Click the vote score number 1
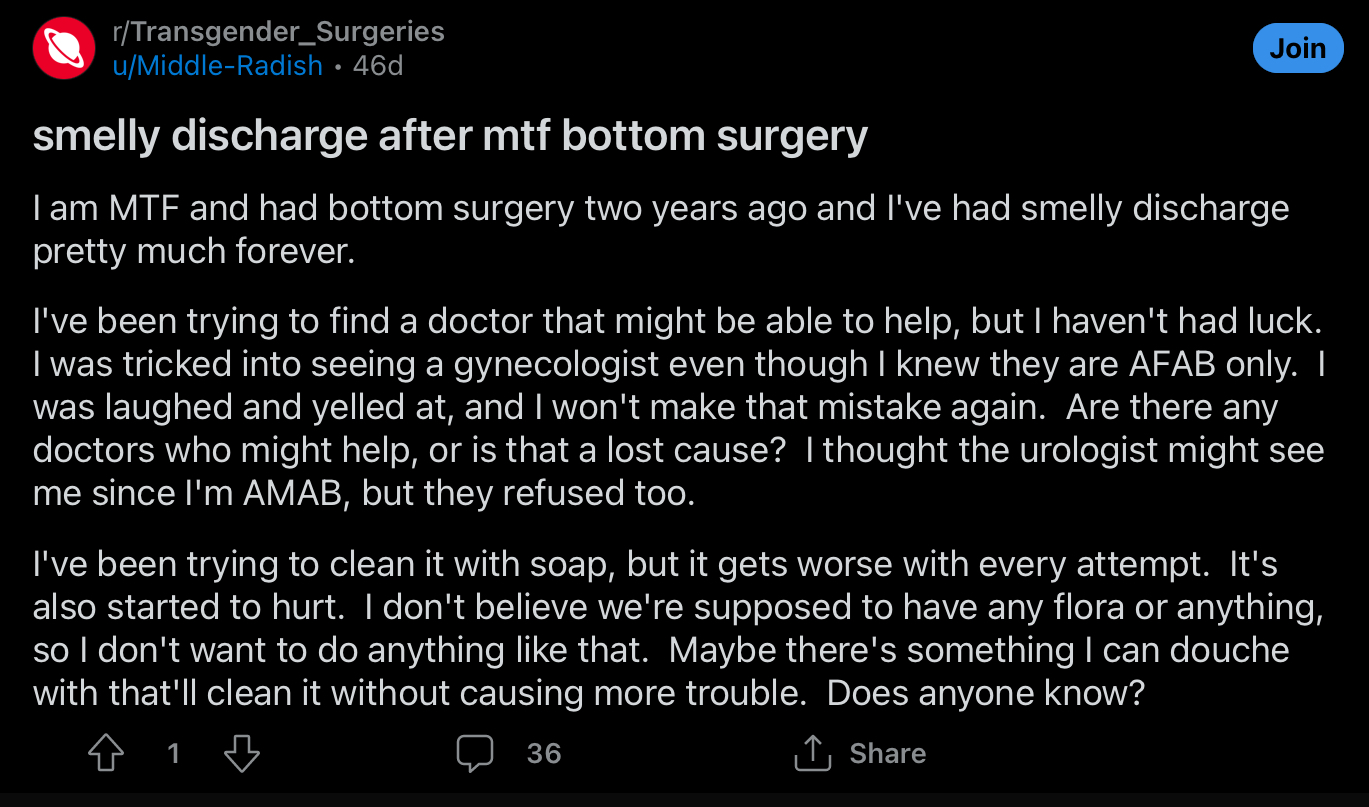The width and height of the screenshot is (1369, 807). [x=174, y=753]
